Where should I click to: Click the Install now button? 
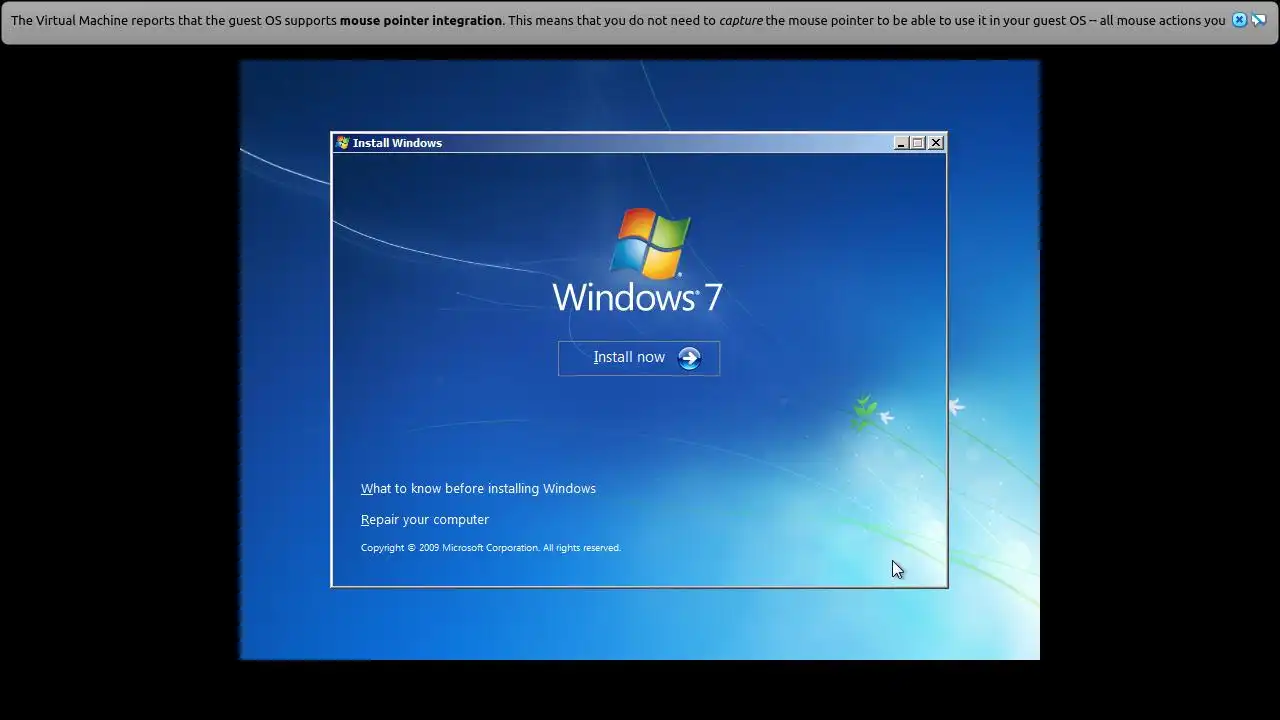[x=639, y=358]
